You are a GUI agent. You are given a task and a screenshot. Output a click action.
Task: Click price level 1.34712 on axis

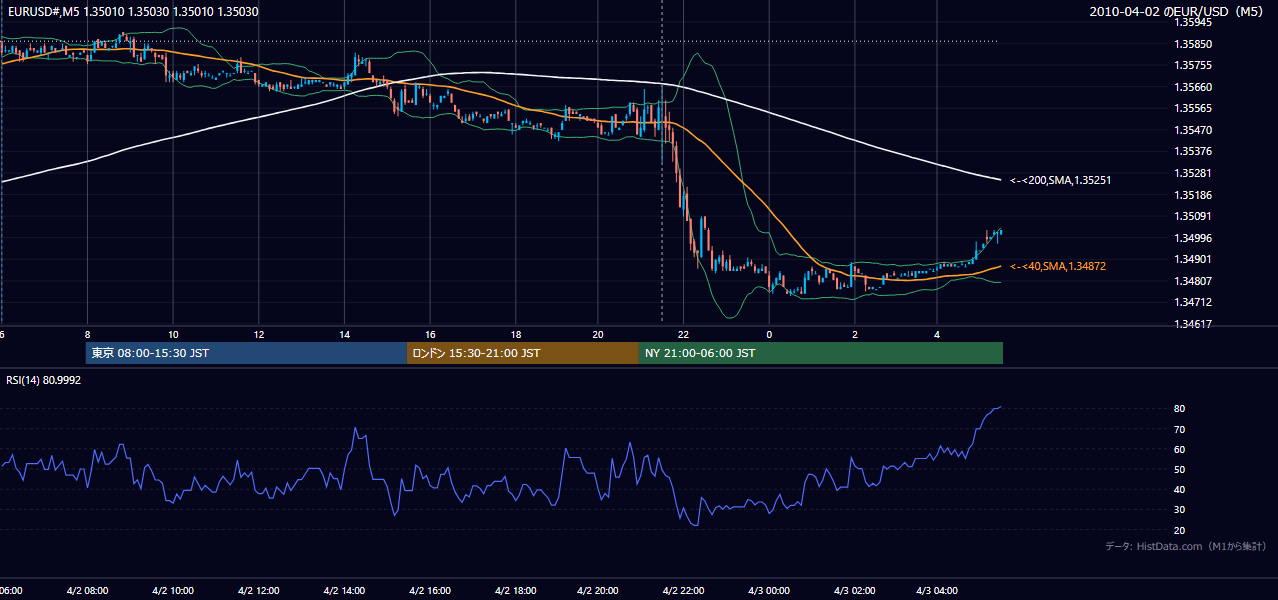point(1194,303)
